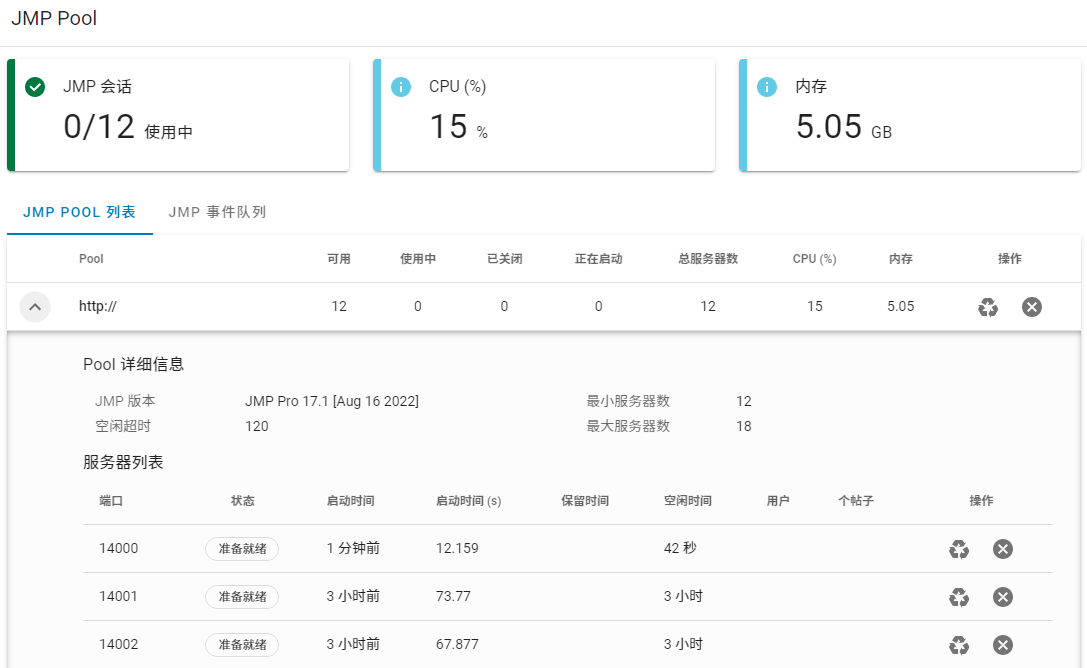Stop server on port 14002
The height and width of the screenshot is (668, 1087).
point(1003,645)
